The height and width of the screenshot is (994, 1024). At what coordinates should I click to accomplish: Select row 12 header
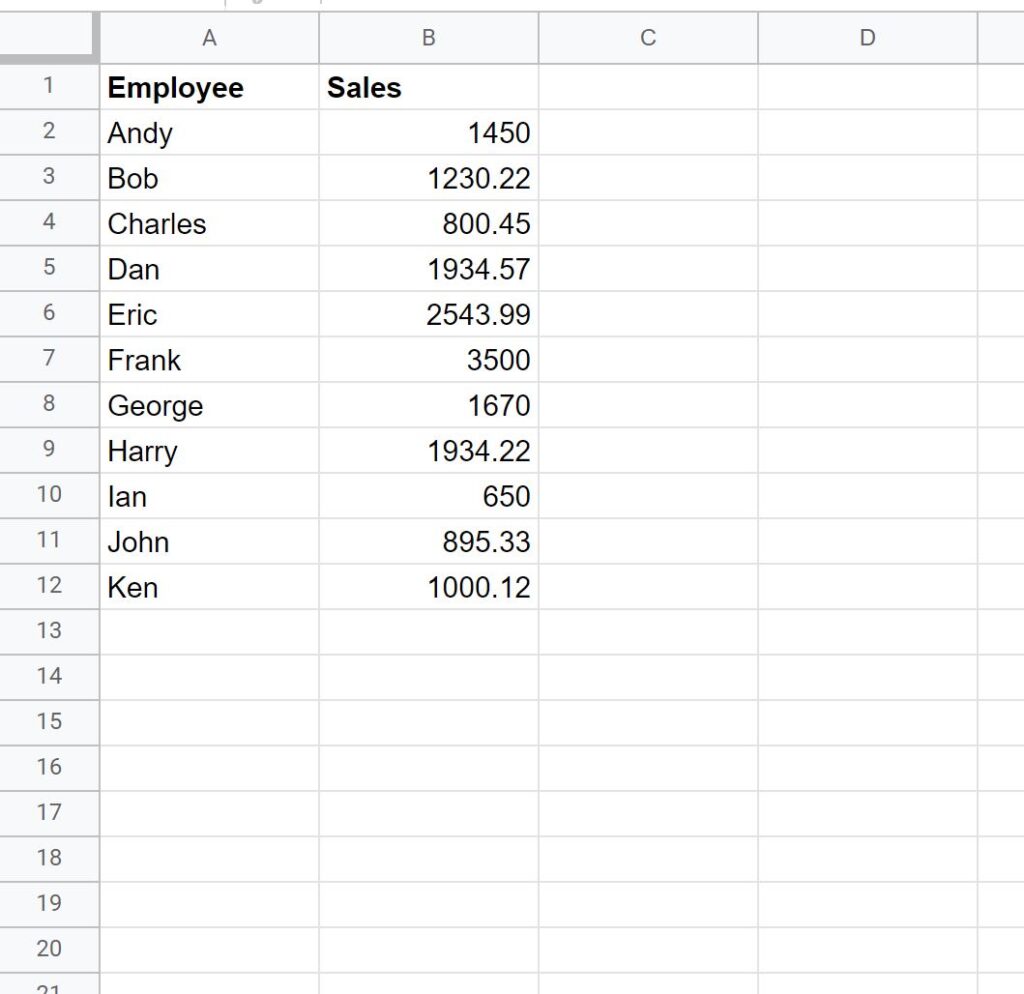pos(49,587)
